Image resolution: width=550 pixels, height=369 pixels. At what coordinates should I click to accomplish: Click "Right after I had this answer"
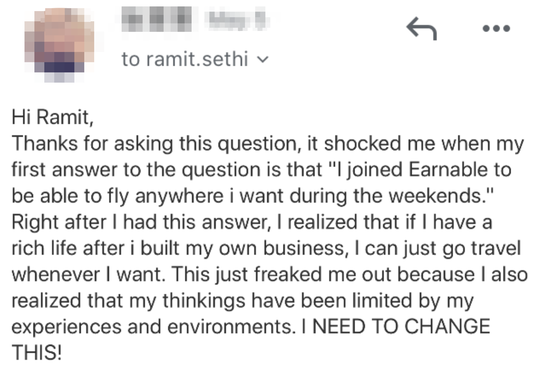[141, 222]
